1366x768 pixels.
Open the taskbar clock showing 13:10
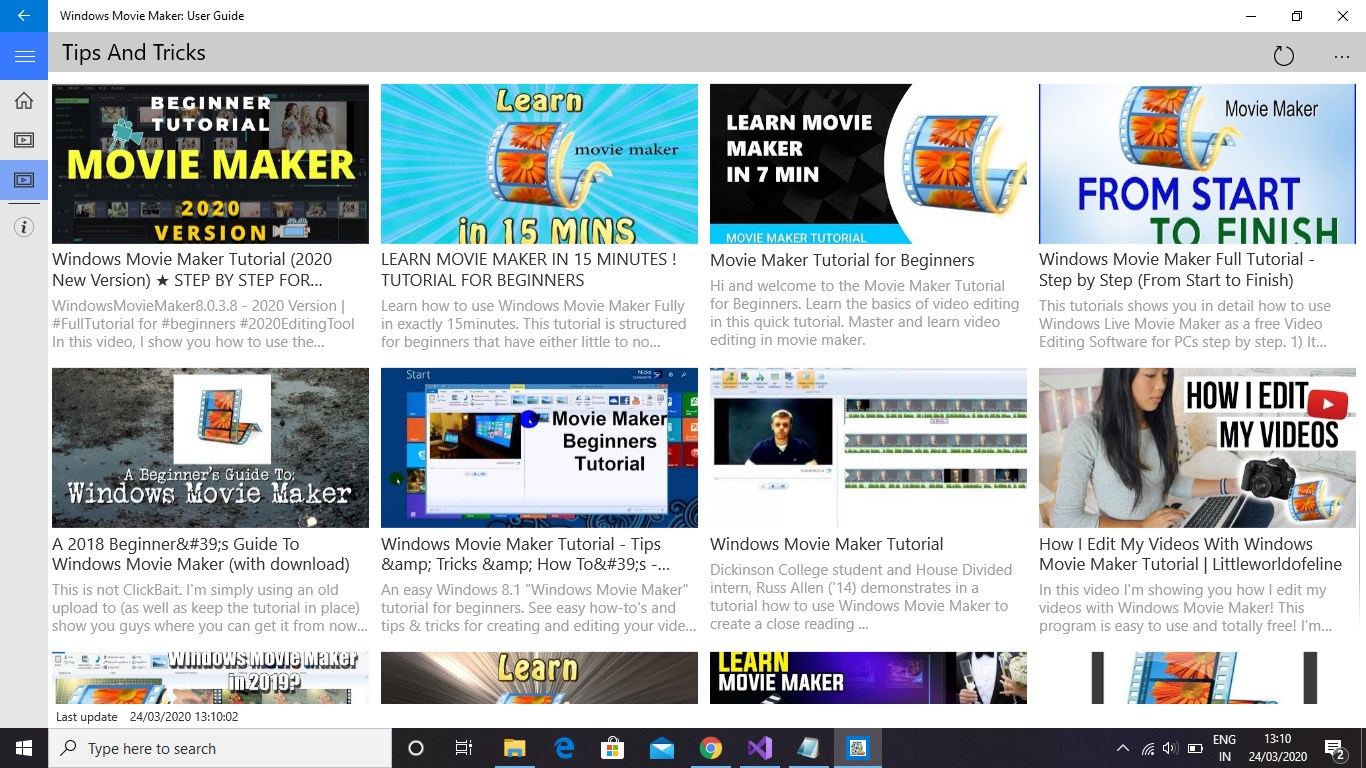click(x=1278, y=748)
